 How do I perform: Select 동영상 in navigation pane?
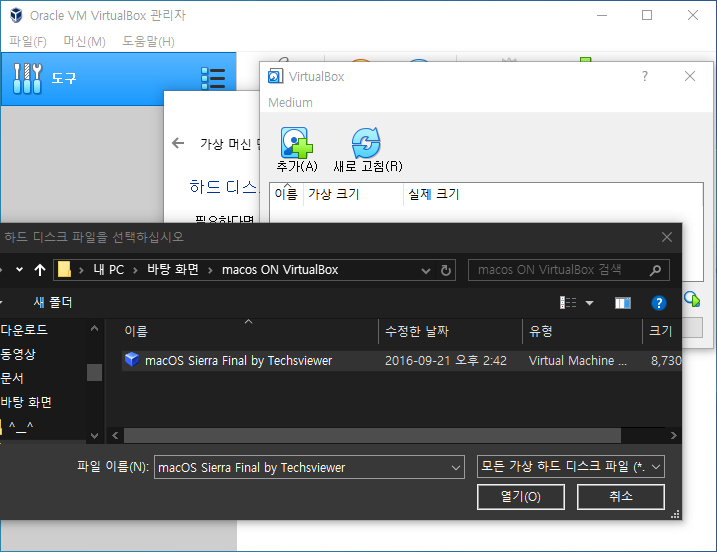(18, 354)
